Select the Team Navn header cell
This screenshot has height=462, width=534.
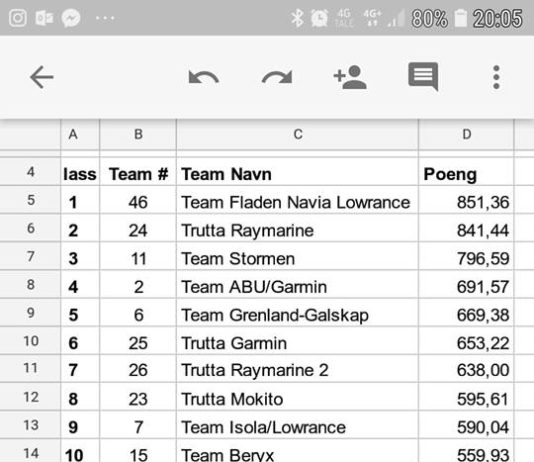(297, 173)
